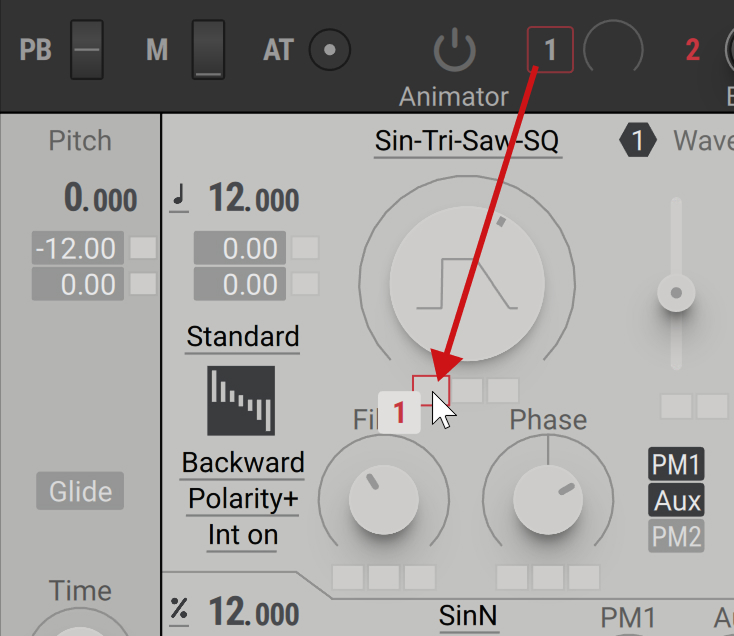734x636 pixels.
Task: Toggle the PM1 routing button
Action: [676, 464]
